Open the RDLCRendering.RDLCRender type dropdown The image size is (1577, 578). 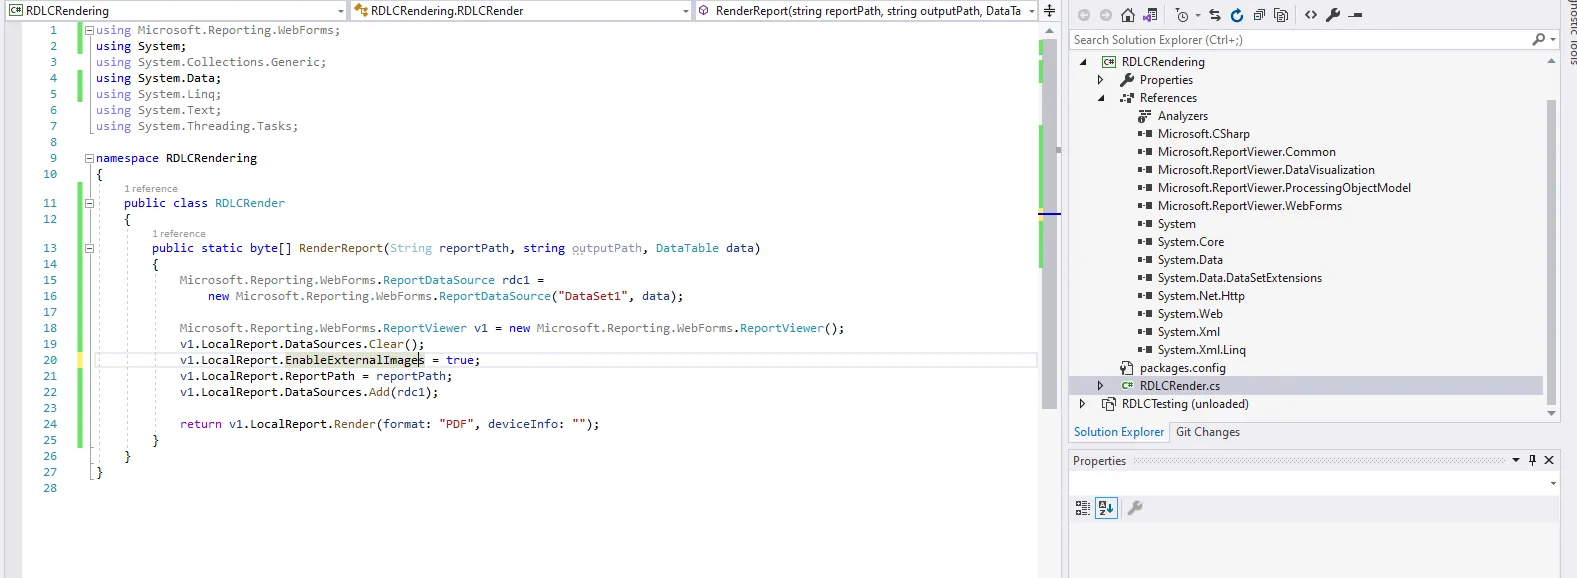[685, 11]
